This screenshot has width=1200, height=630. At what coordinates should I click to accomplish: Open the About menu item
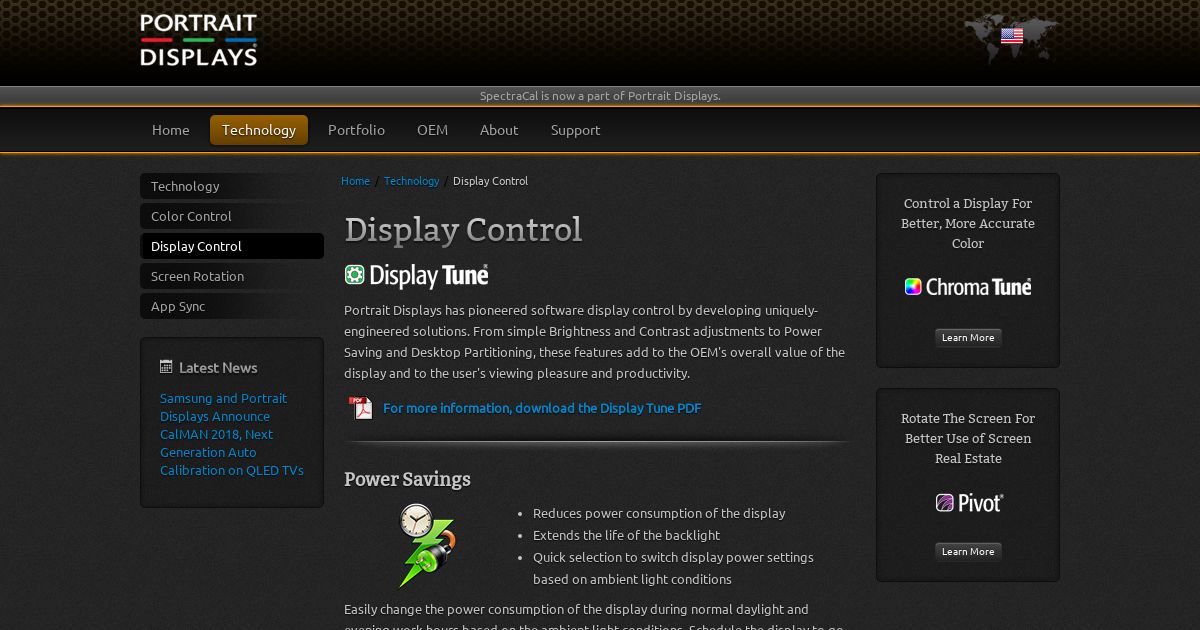tap(499, 130)
